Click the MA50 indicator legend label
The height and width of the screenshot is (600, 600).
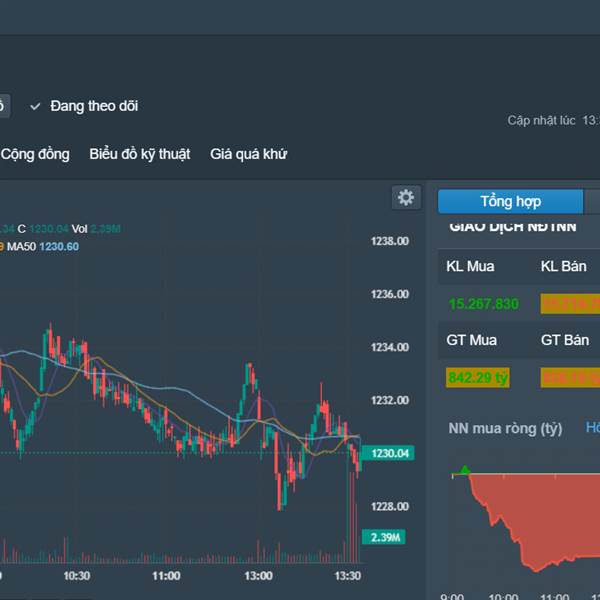tap(22, 246)
